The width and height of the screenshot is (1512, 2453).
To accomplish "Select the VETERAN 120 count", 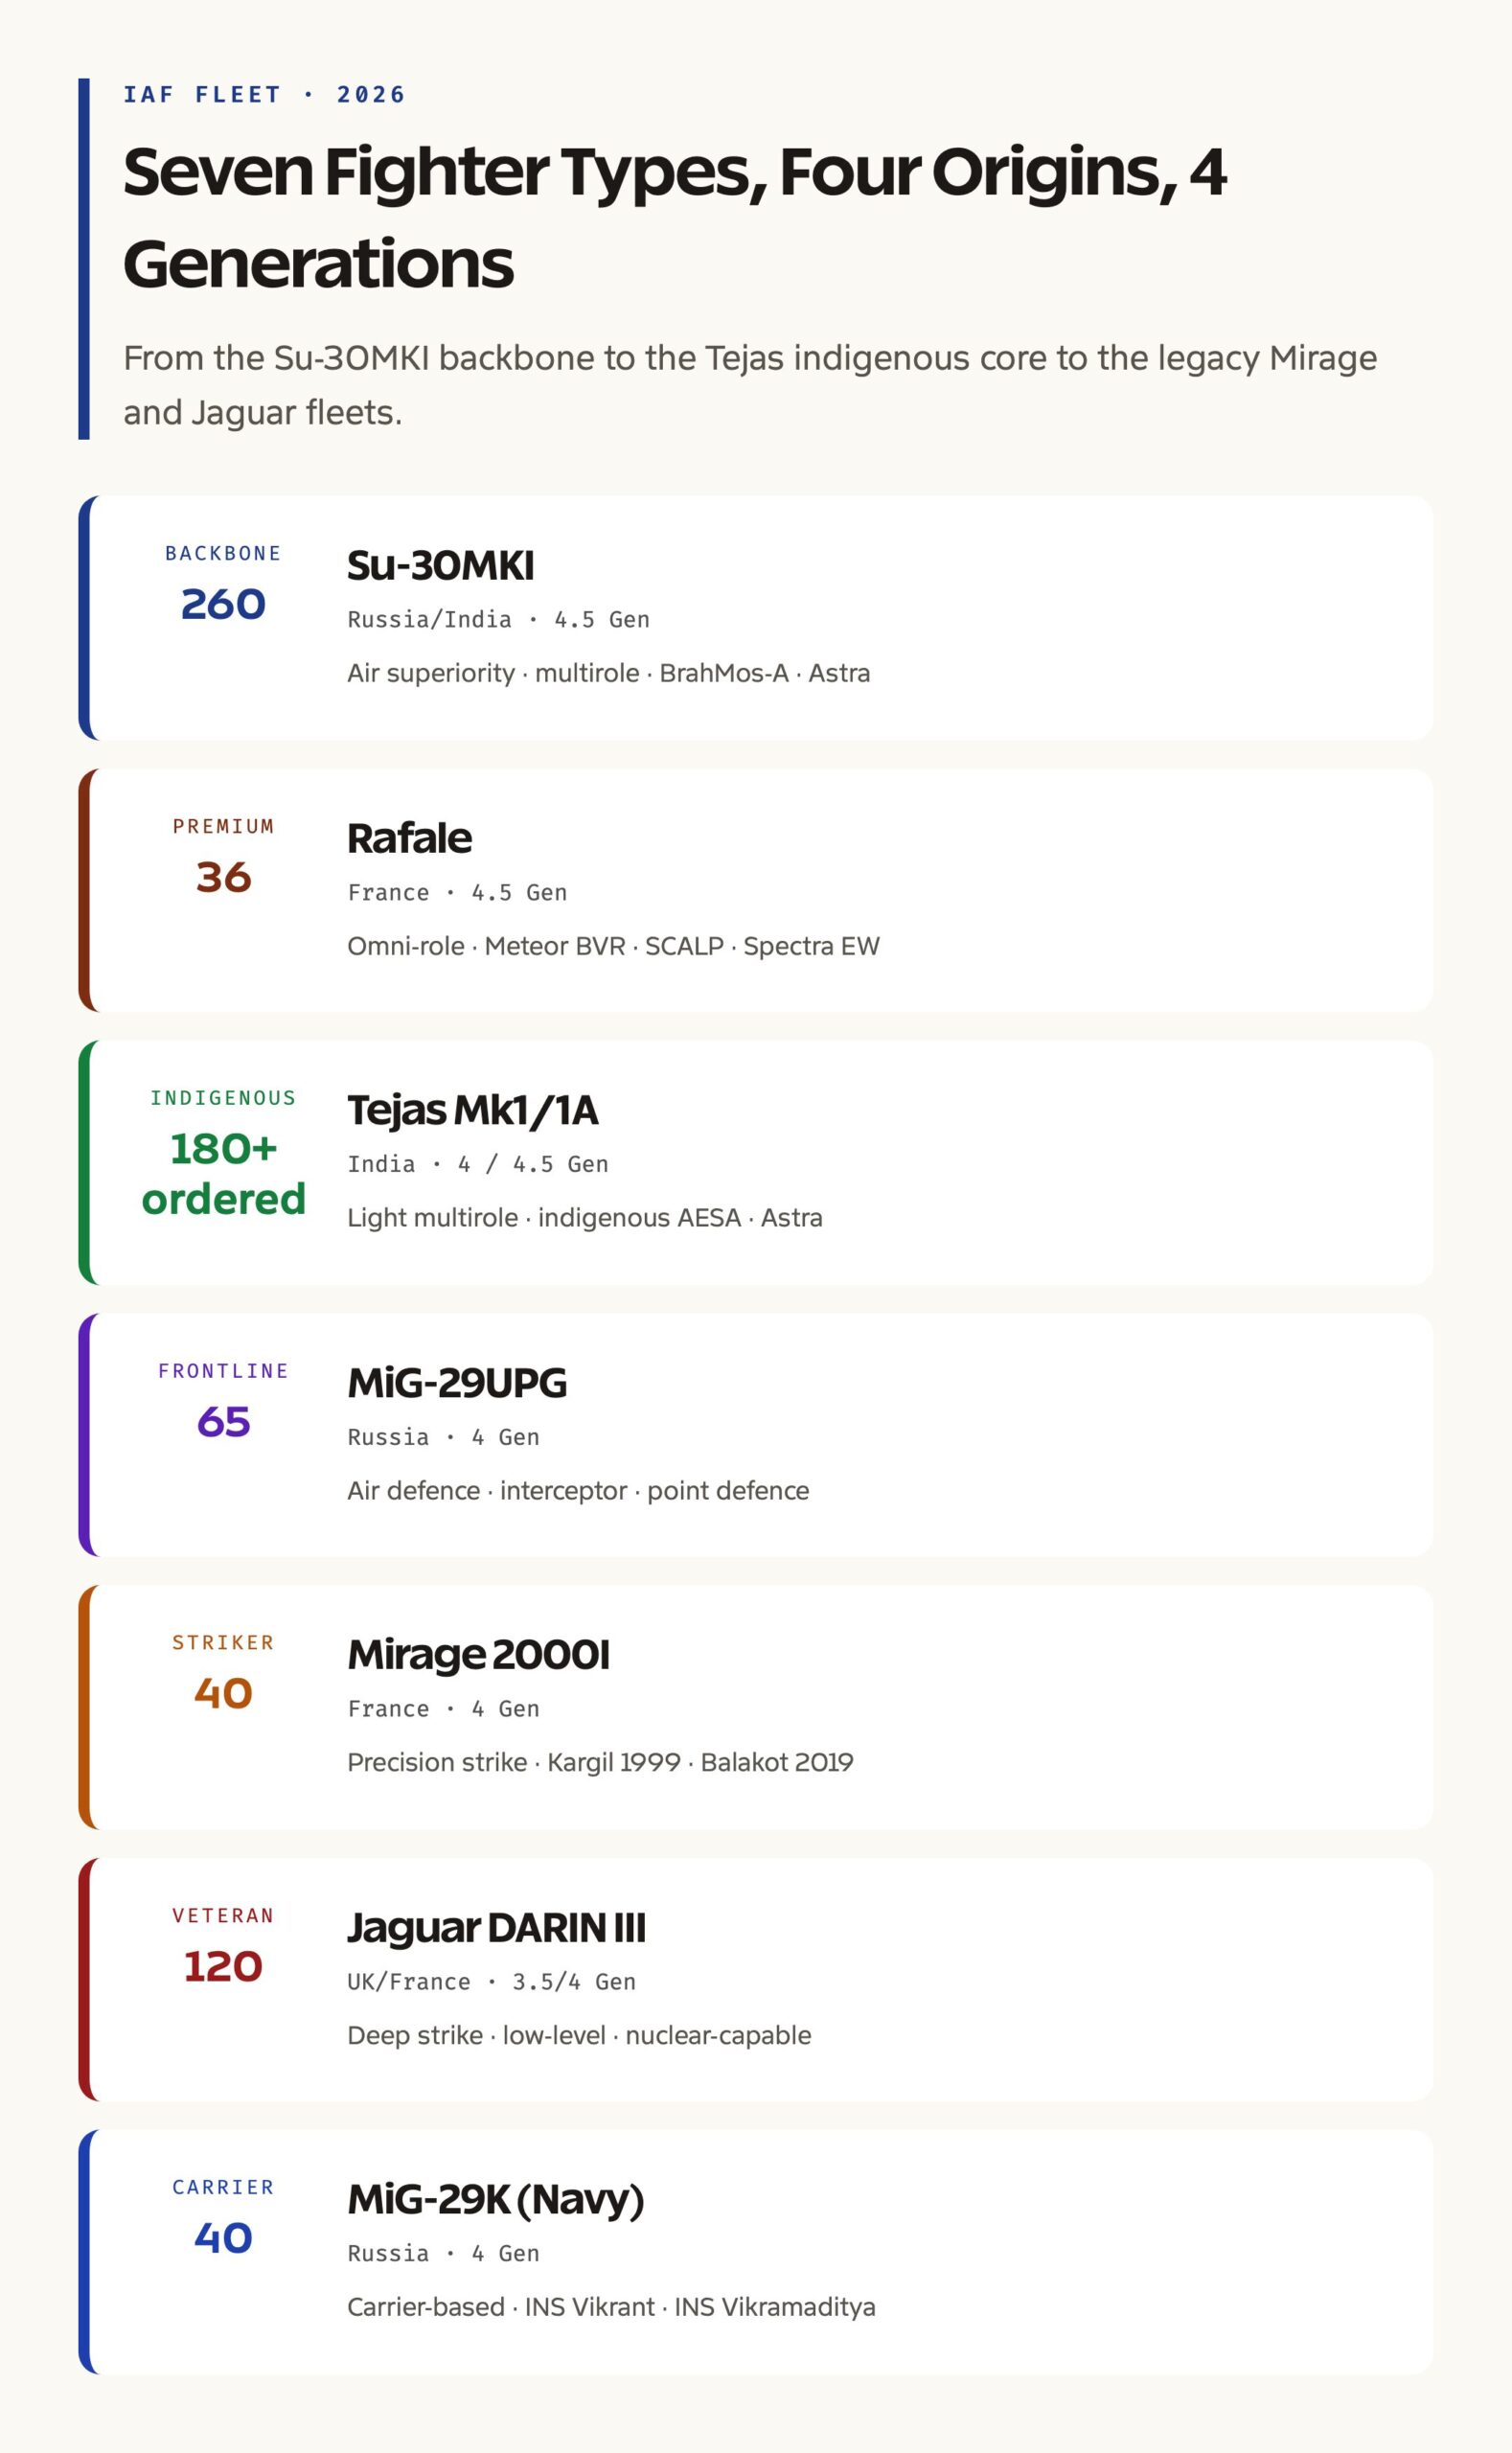I will [223, 1966].
